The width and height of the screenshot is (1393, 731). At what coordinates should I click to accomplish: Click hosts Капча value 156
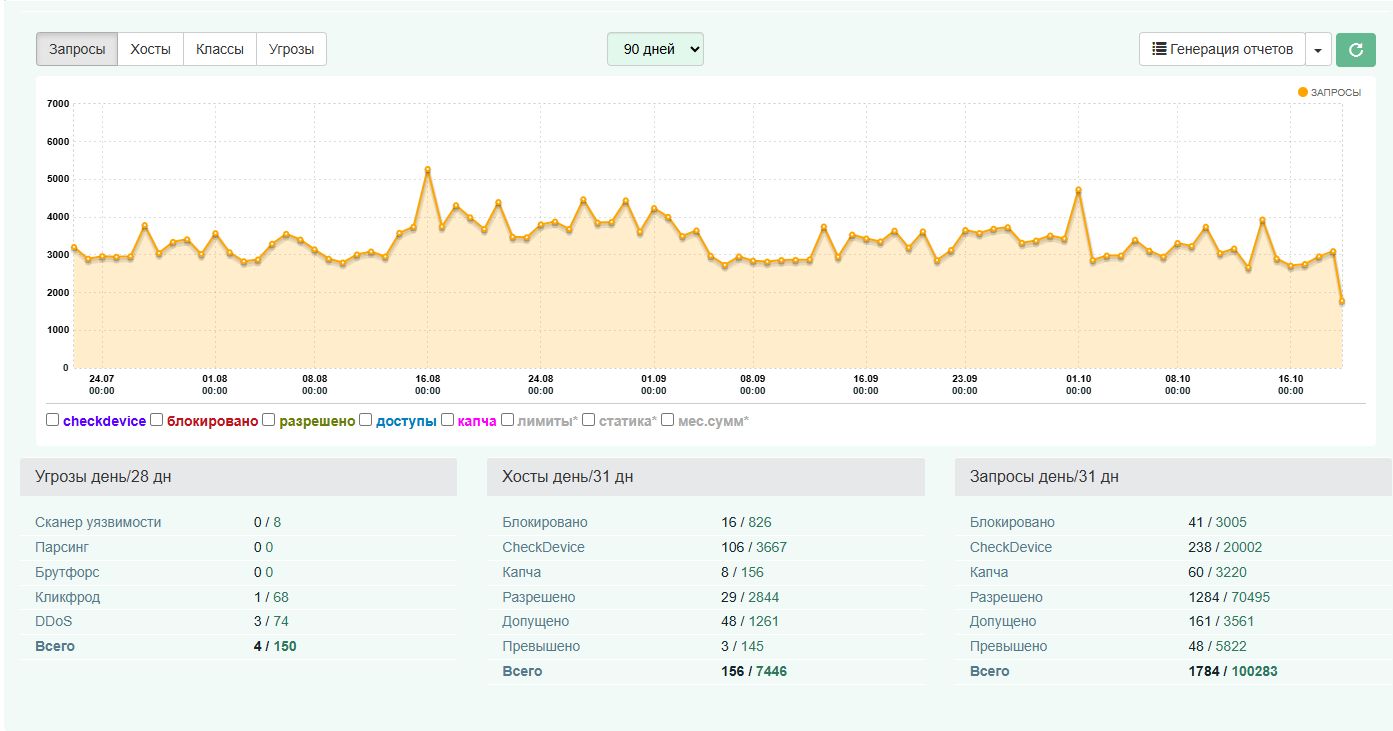[x=752, y=572]
